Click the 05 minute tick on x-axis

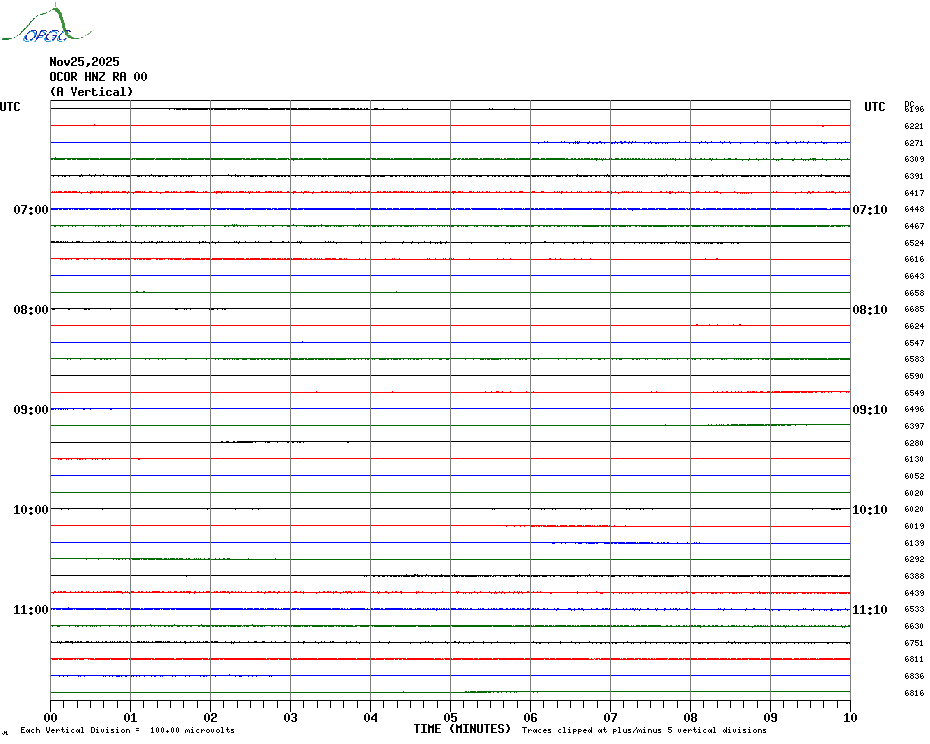[x=450, y=717]
